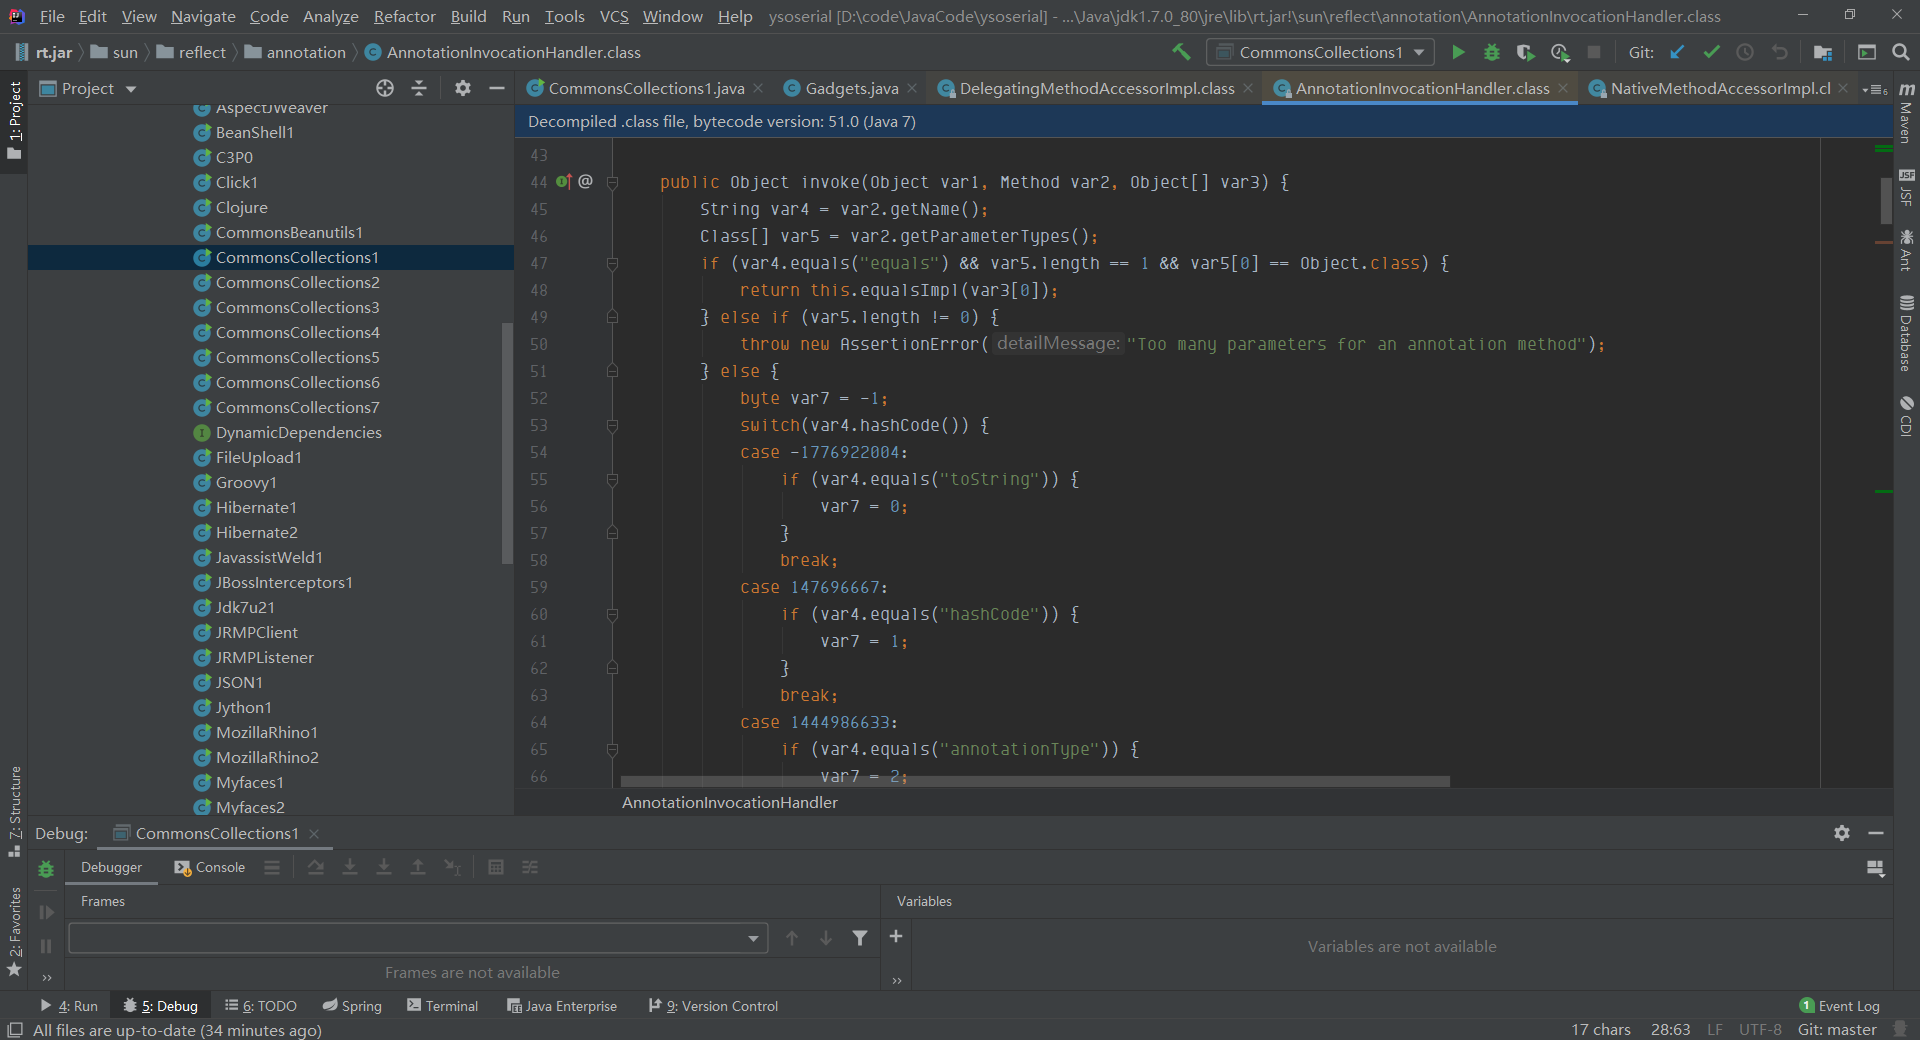Open Search Everywhere magnifier icon
Screen dimensions: 1920x1040
pos(1901,53)
